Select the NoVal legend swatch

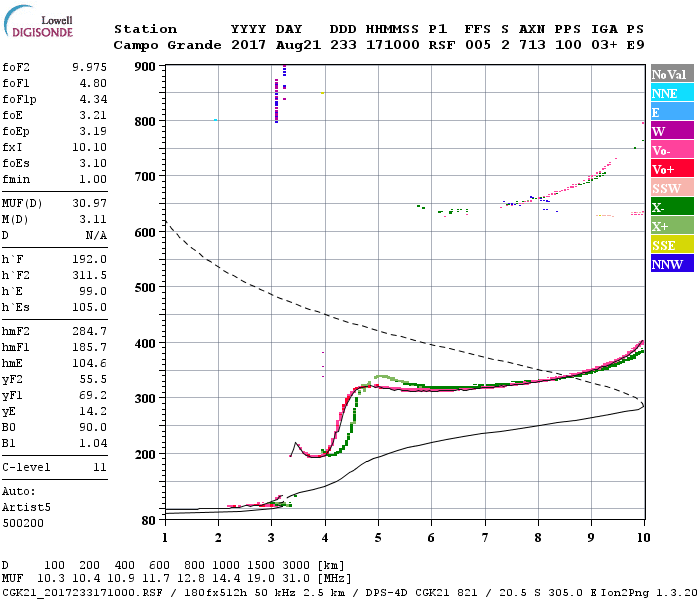[672, 73]
